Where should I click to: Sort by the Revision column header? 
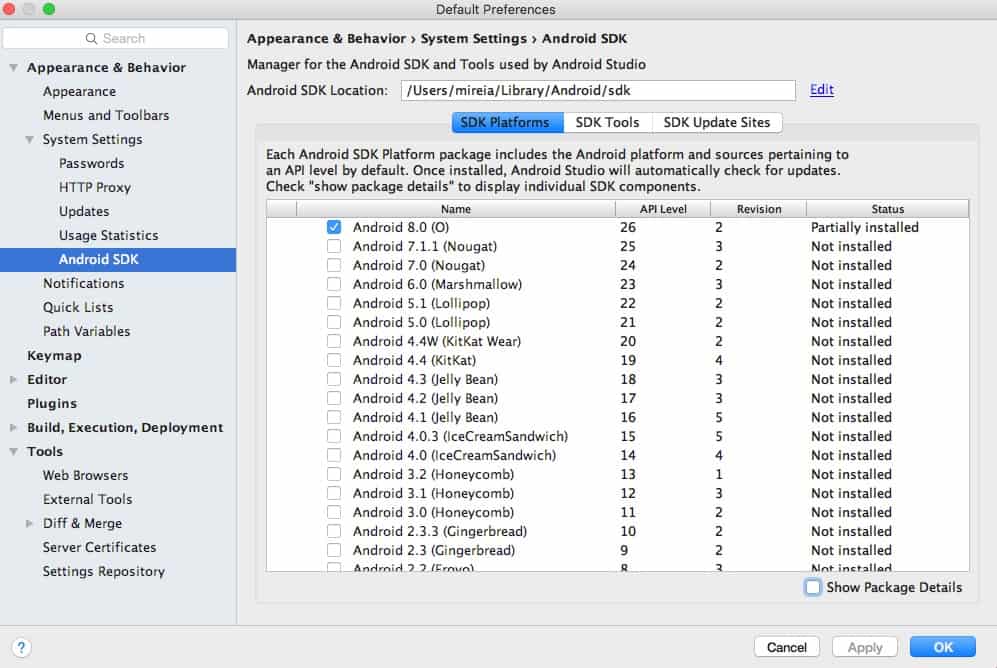click(759, 209)
